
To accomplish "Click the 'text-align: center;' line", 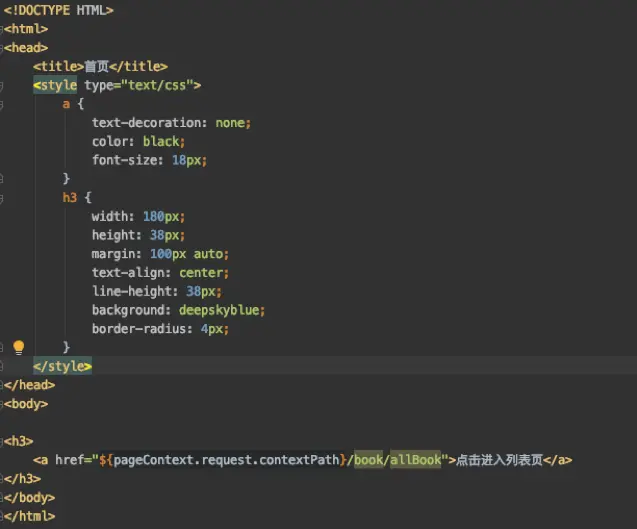I will (x=160, y=273).
